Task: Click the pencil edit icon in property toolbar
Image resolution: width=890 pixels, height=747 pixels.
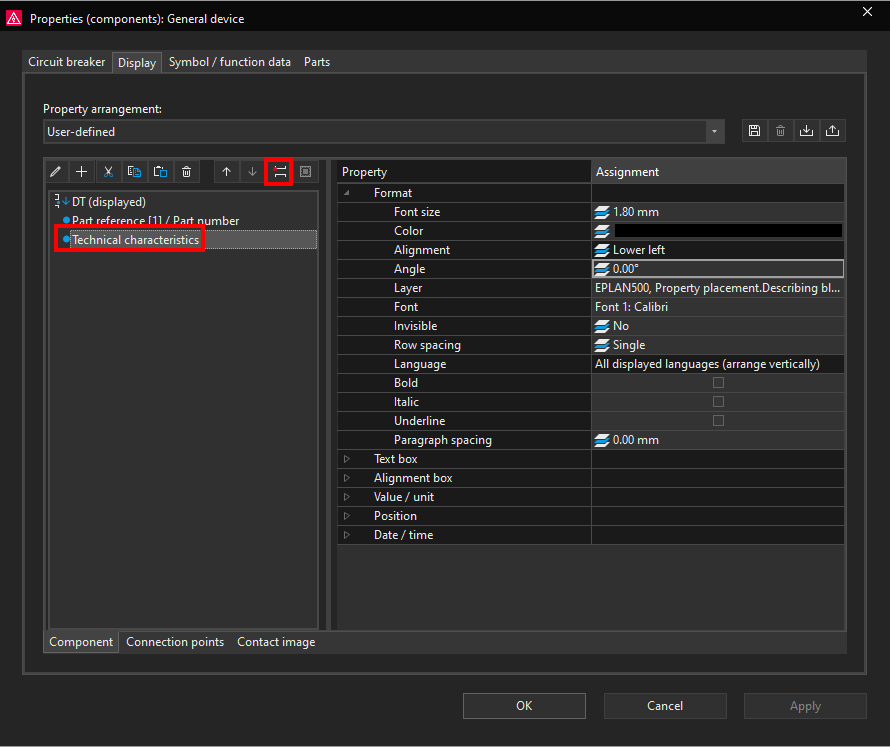Action: pyautogui.click(x=56, y=172)
